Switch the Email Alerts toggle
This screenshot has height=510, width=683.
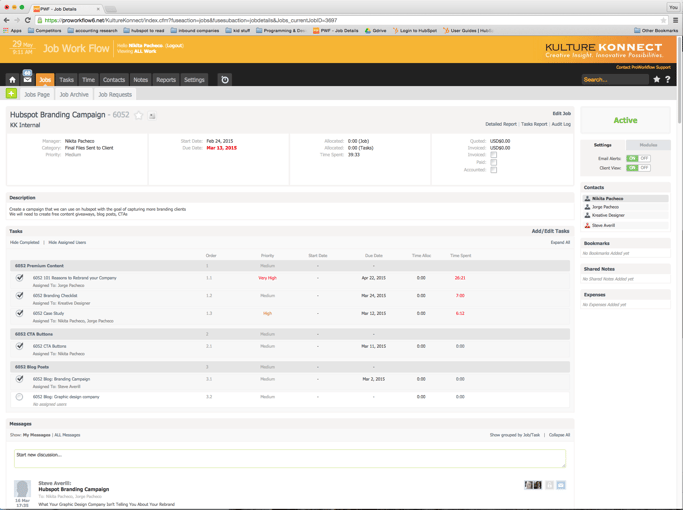(x=638, y=158)
